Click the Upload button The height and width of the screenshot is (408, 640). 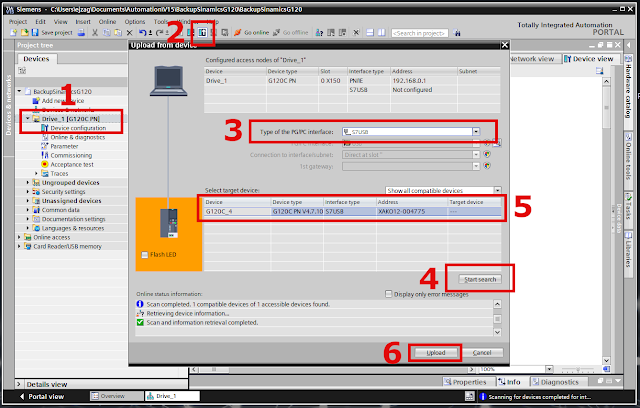coord(436,353)
